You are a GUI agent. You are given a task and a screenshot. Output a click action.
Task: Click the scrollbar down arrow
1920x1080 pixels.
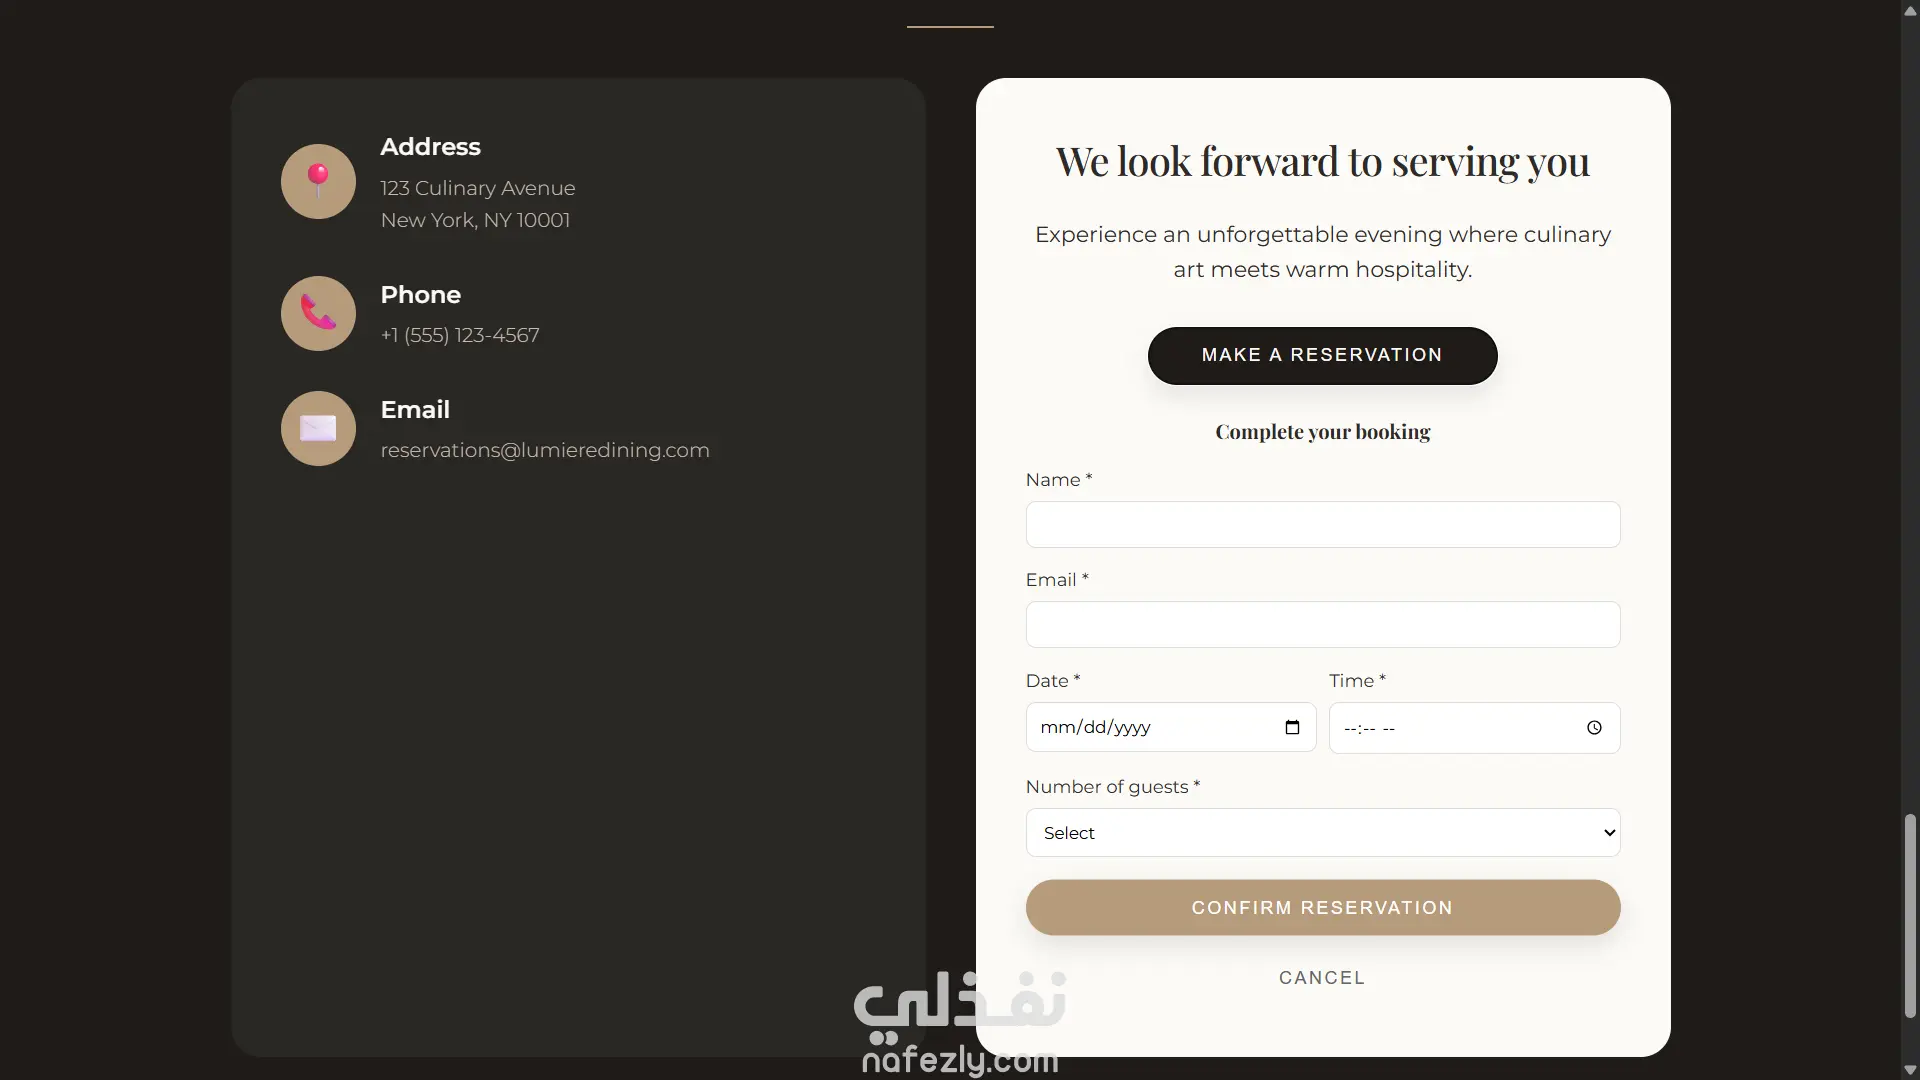pos(1910,1070)
